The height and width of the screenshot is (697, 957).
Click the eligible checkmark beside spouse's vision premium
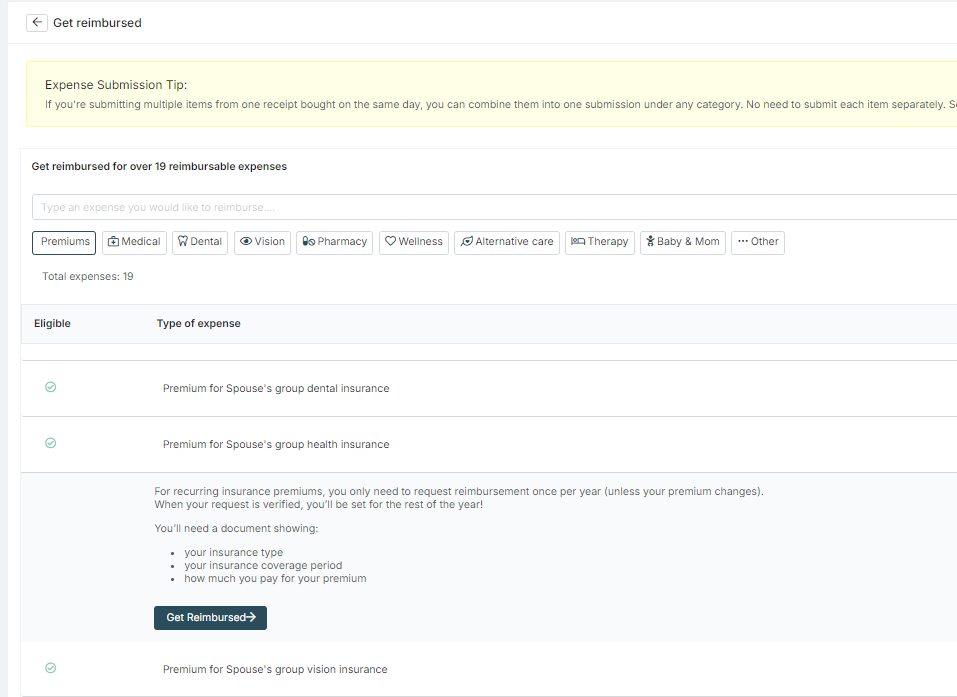[x=50, y=667]
